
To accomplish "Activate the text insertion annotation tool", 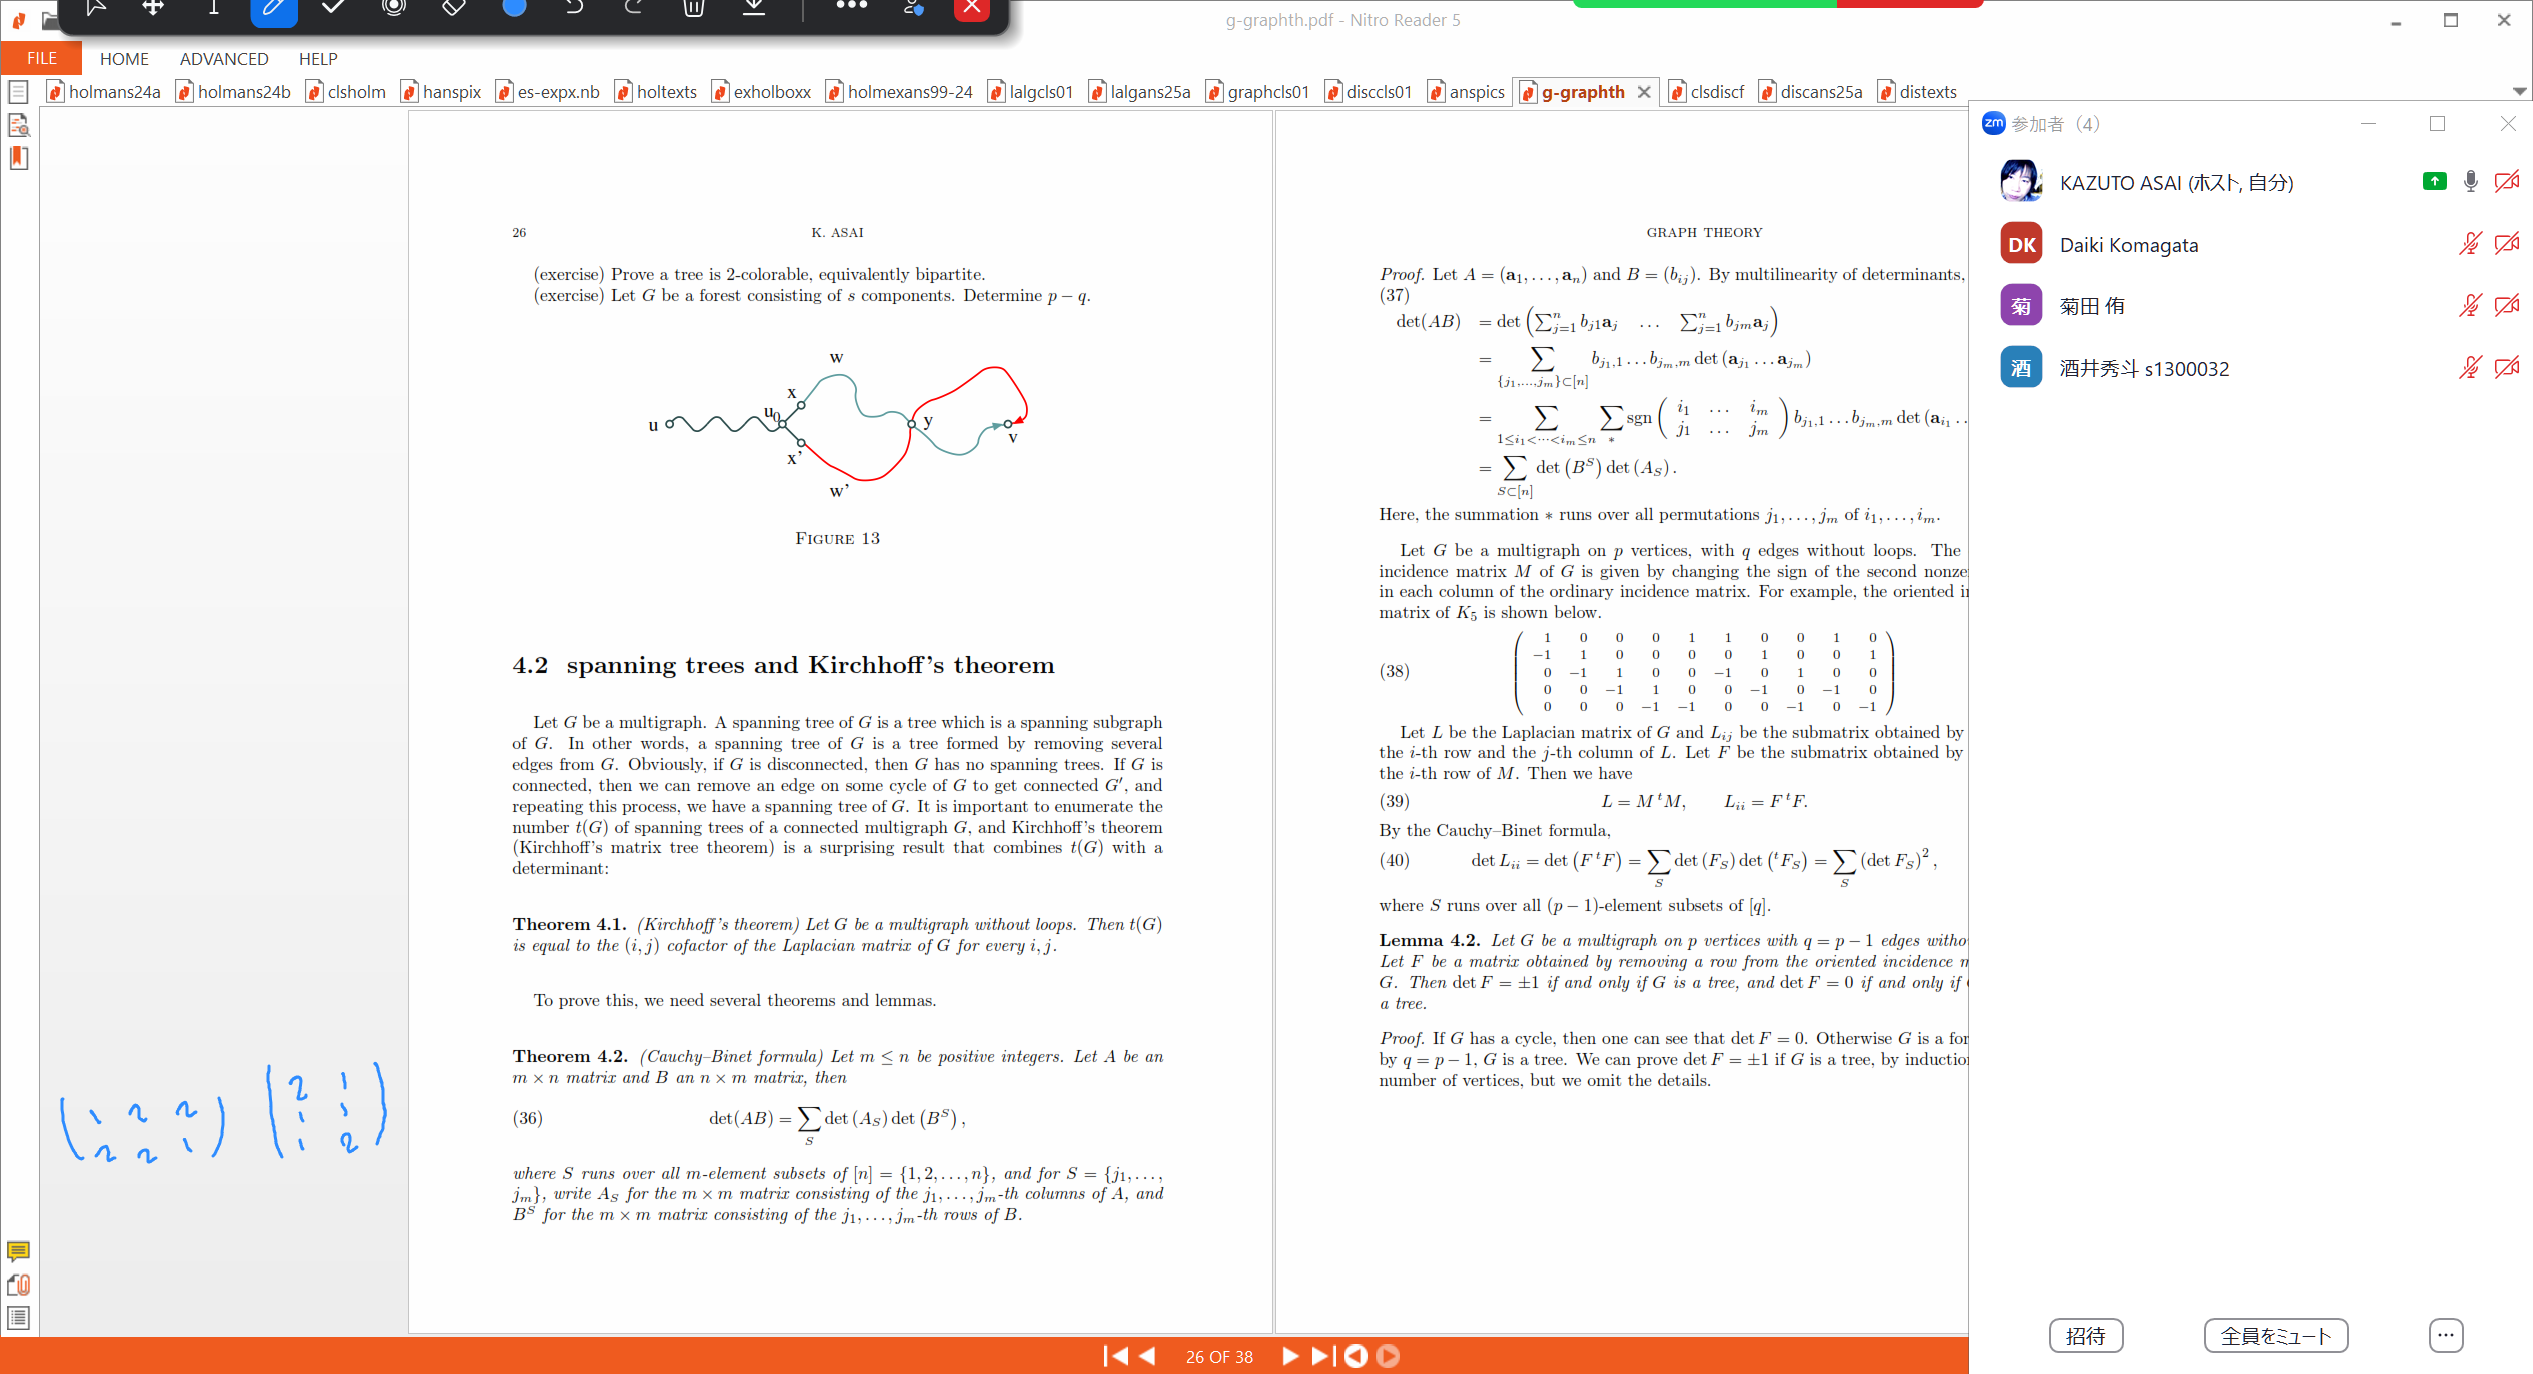I will point(213,8).
